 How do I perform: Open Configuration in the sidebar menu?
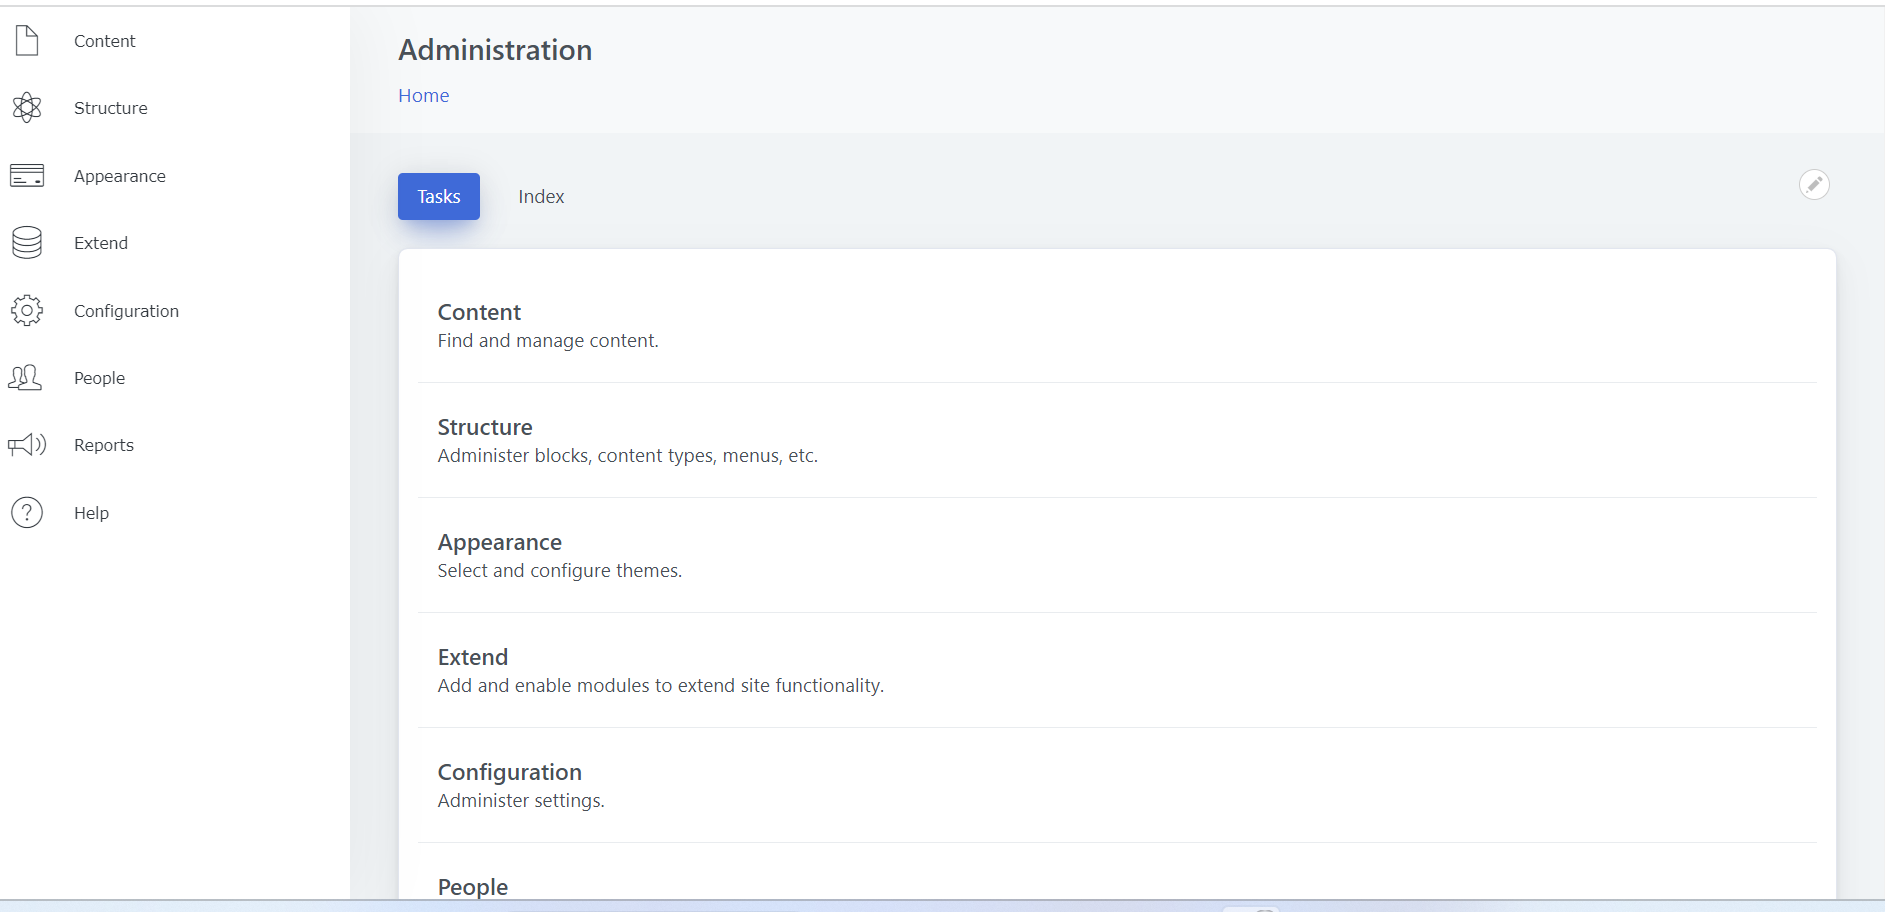(x=126, y=311)
